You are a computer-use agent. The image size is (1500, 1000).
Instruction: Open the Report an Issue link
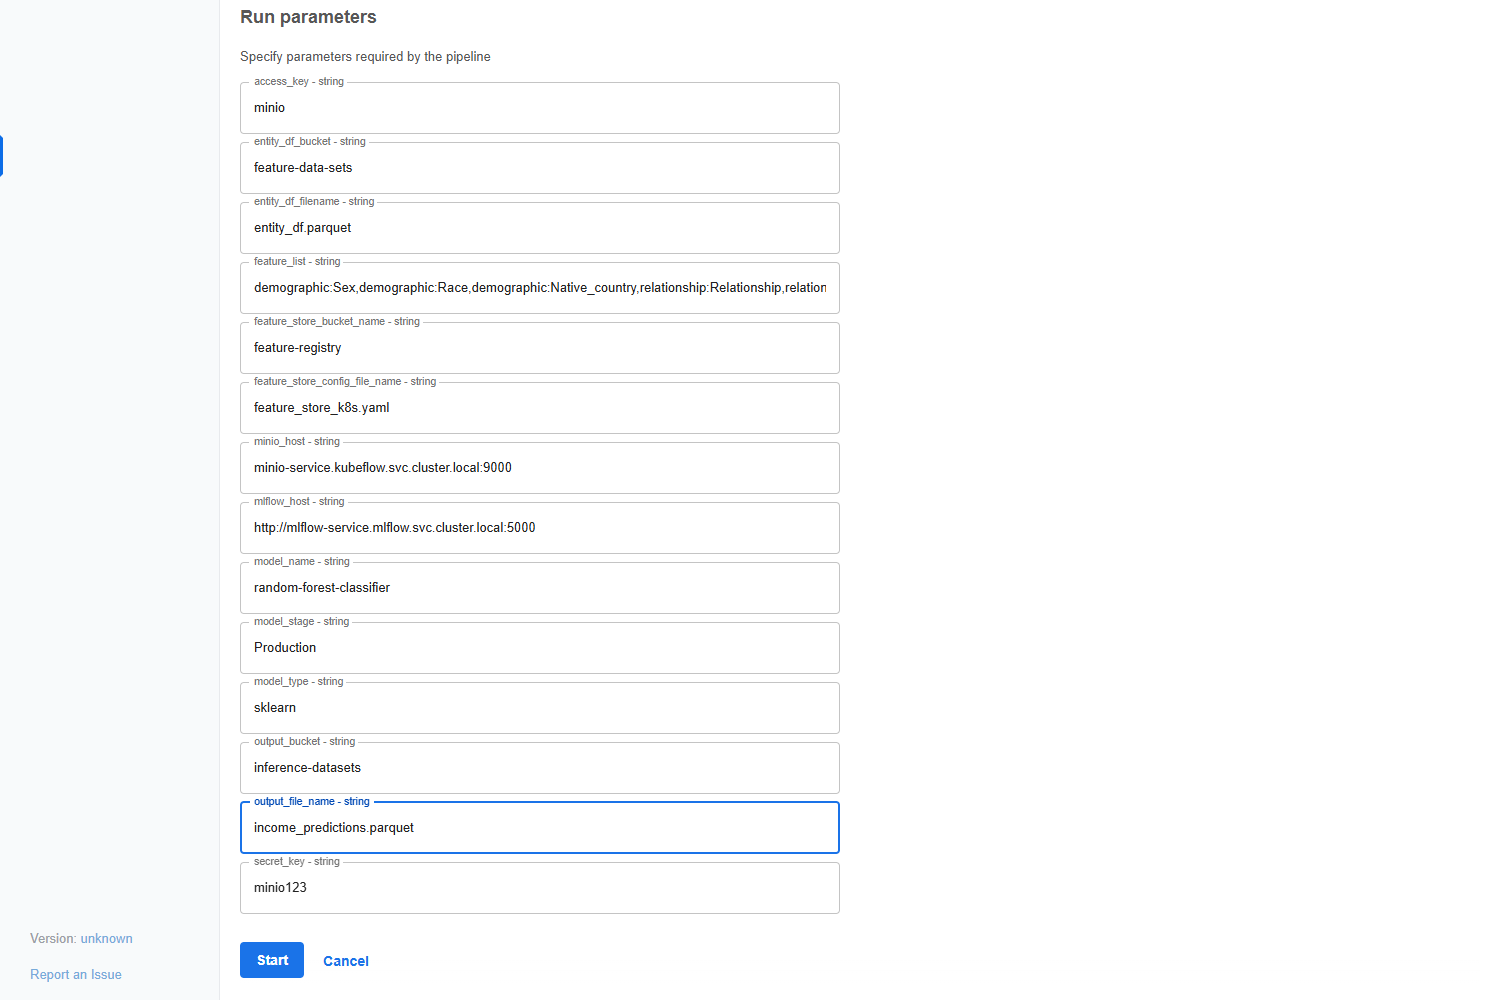[x=76, y=975]
